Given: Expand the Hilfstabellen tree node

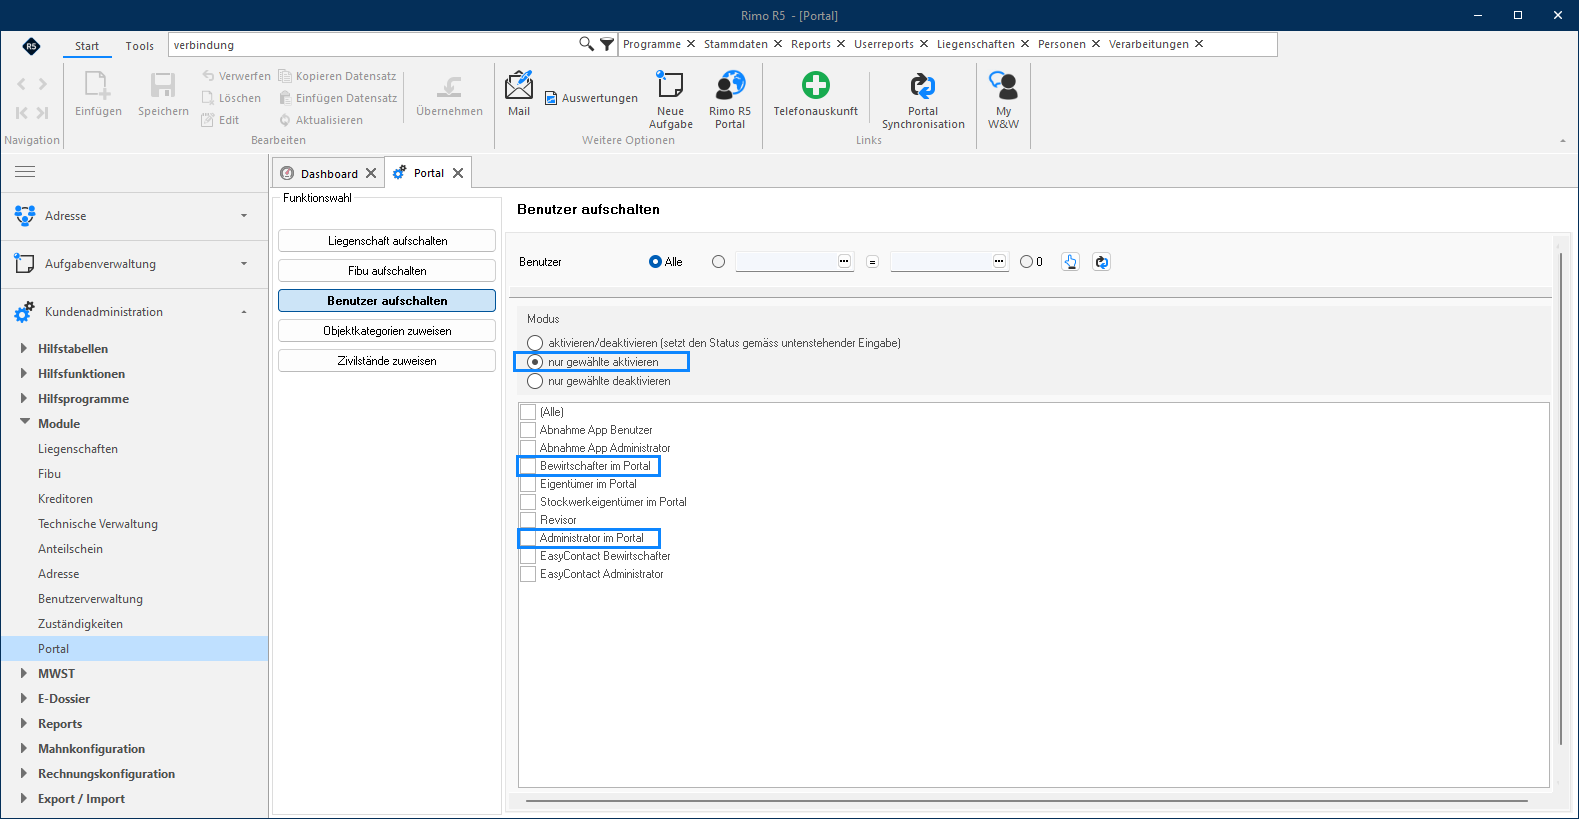Looking at the screenshot, I should click(24, 349).
